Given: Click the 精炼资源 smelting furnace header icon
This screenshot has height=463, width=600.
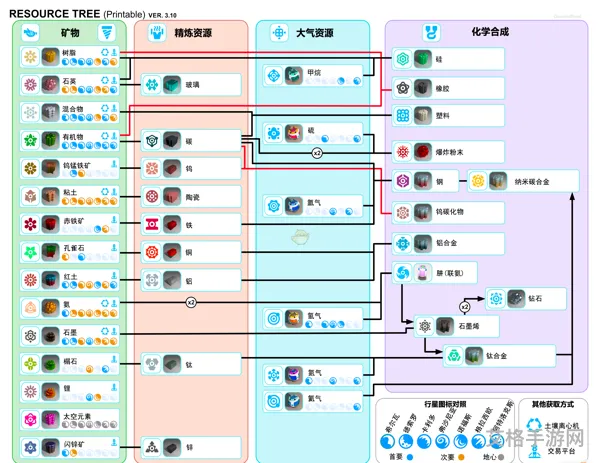Looking at the screenshot, I should [157, 33].
